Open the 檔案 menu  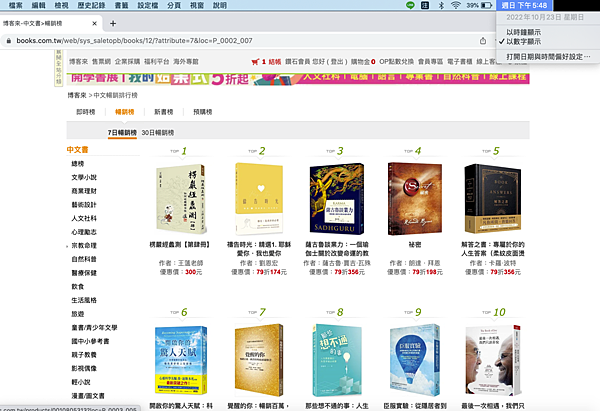pyautogui.click(x=15, y=5)
